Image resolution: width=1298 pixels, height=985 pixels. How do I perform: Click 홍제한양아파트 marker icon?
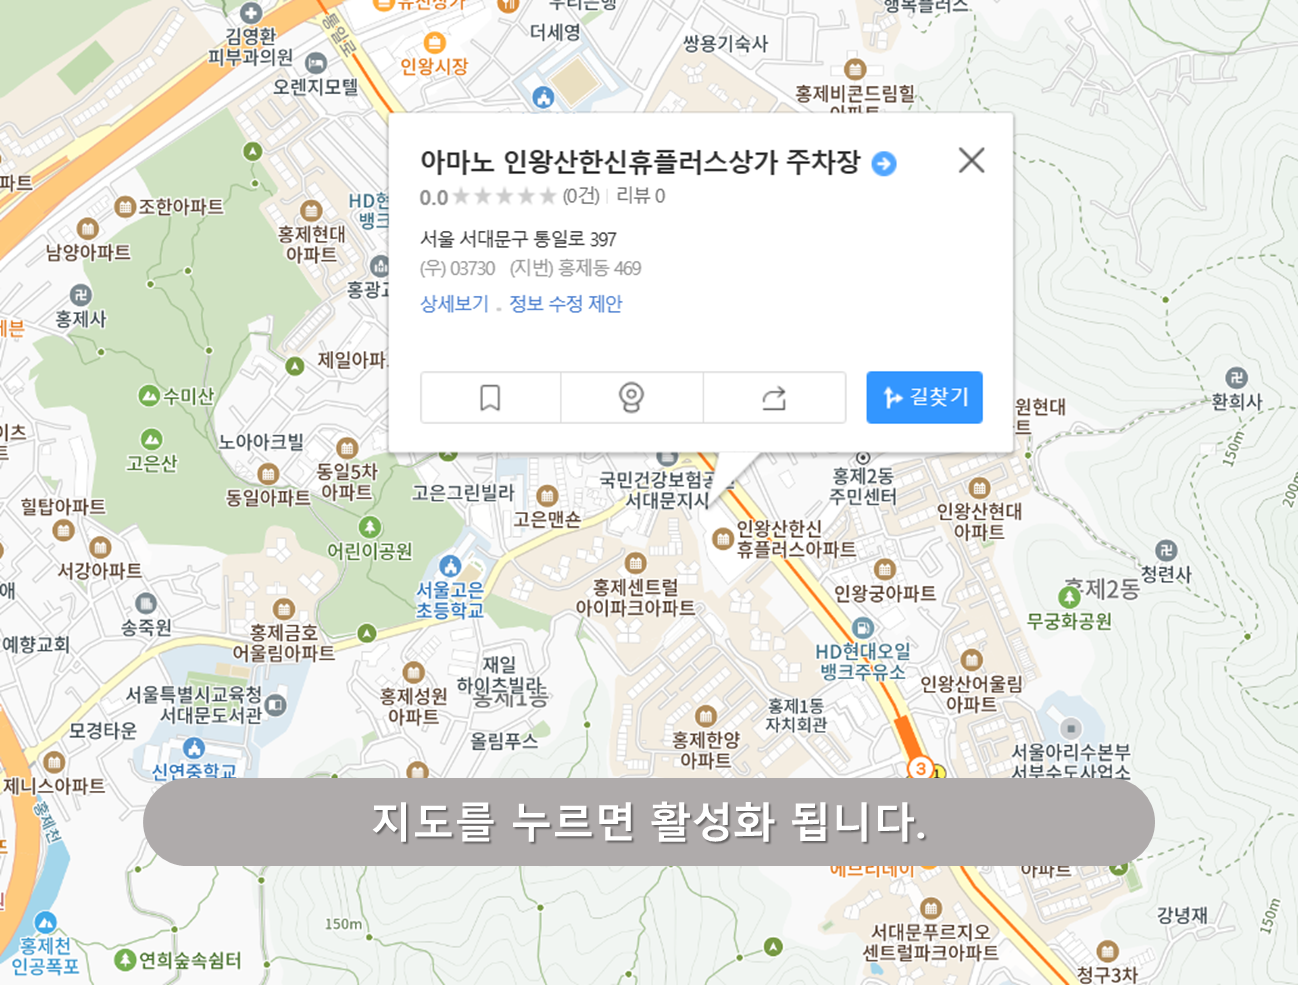click(x=706, y=716)
